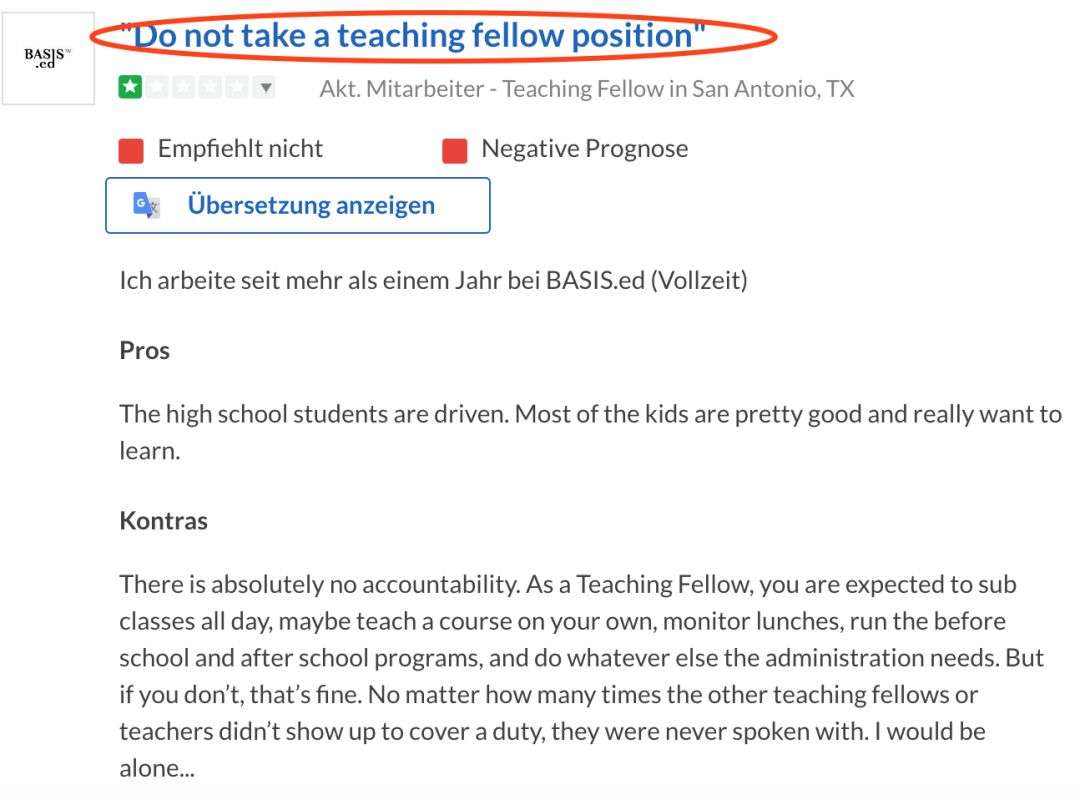
Task: Click the Kontras section heading
Action: coord(163,521)
